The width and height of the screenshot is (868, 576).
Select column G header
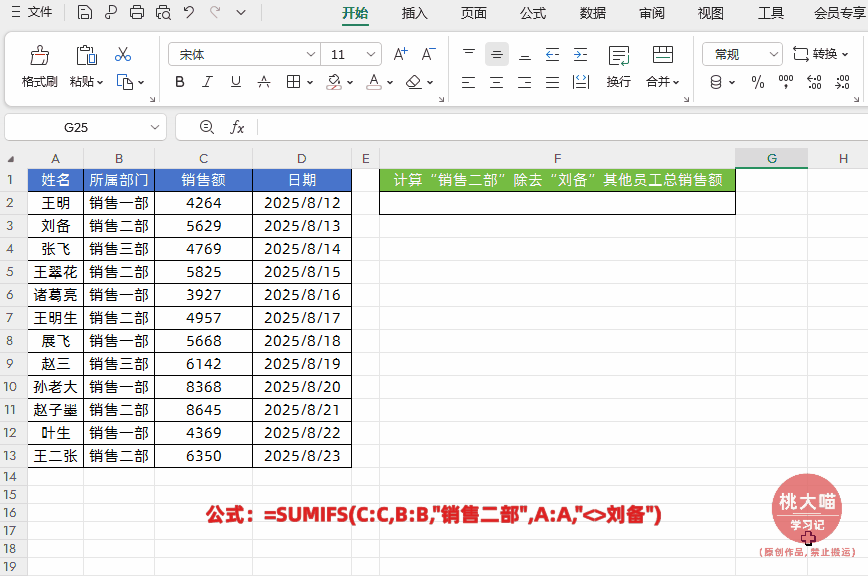click(772, 159)
